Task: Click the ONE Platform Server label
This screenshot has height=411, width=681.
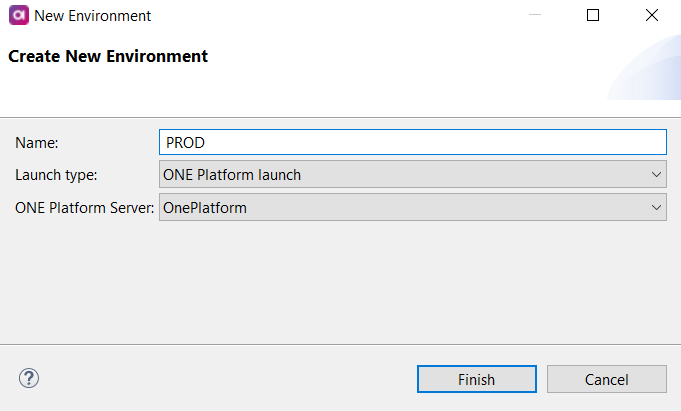Action: 84,208
